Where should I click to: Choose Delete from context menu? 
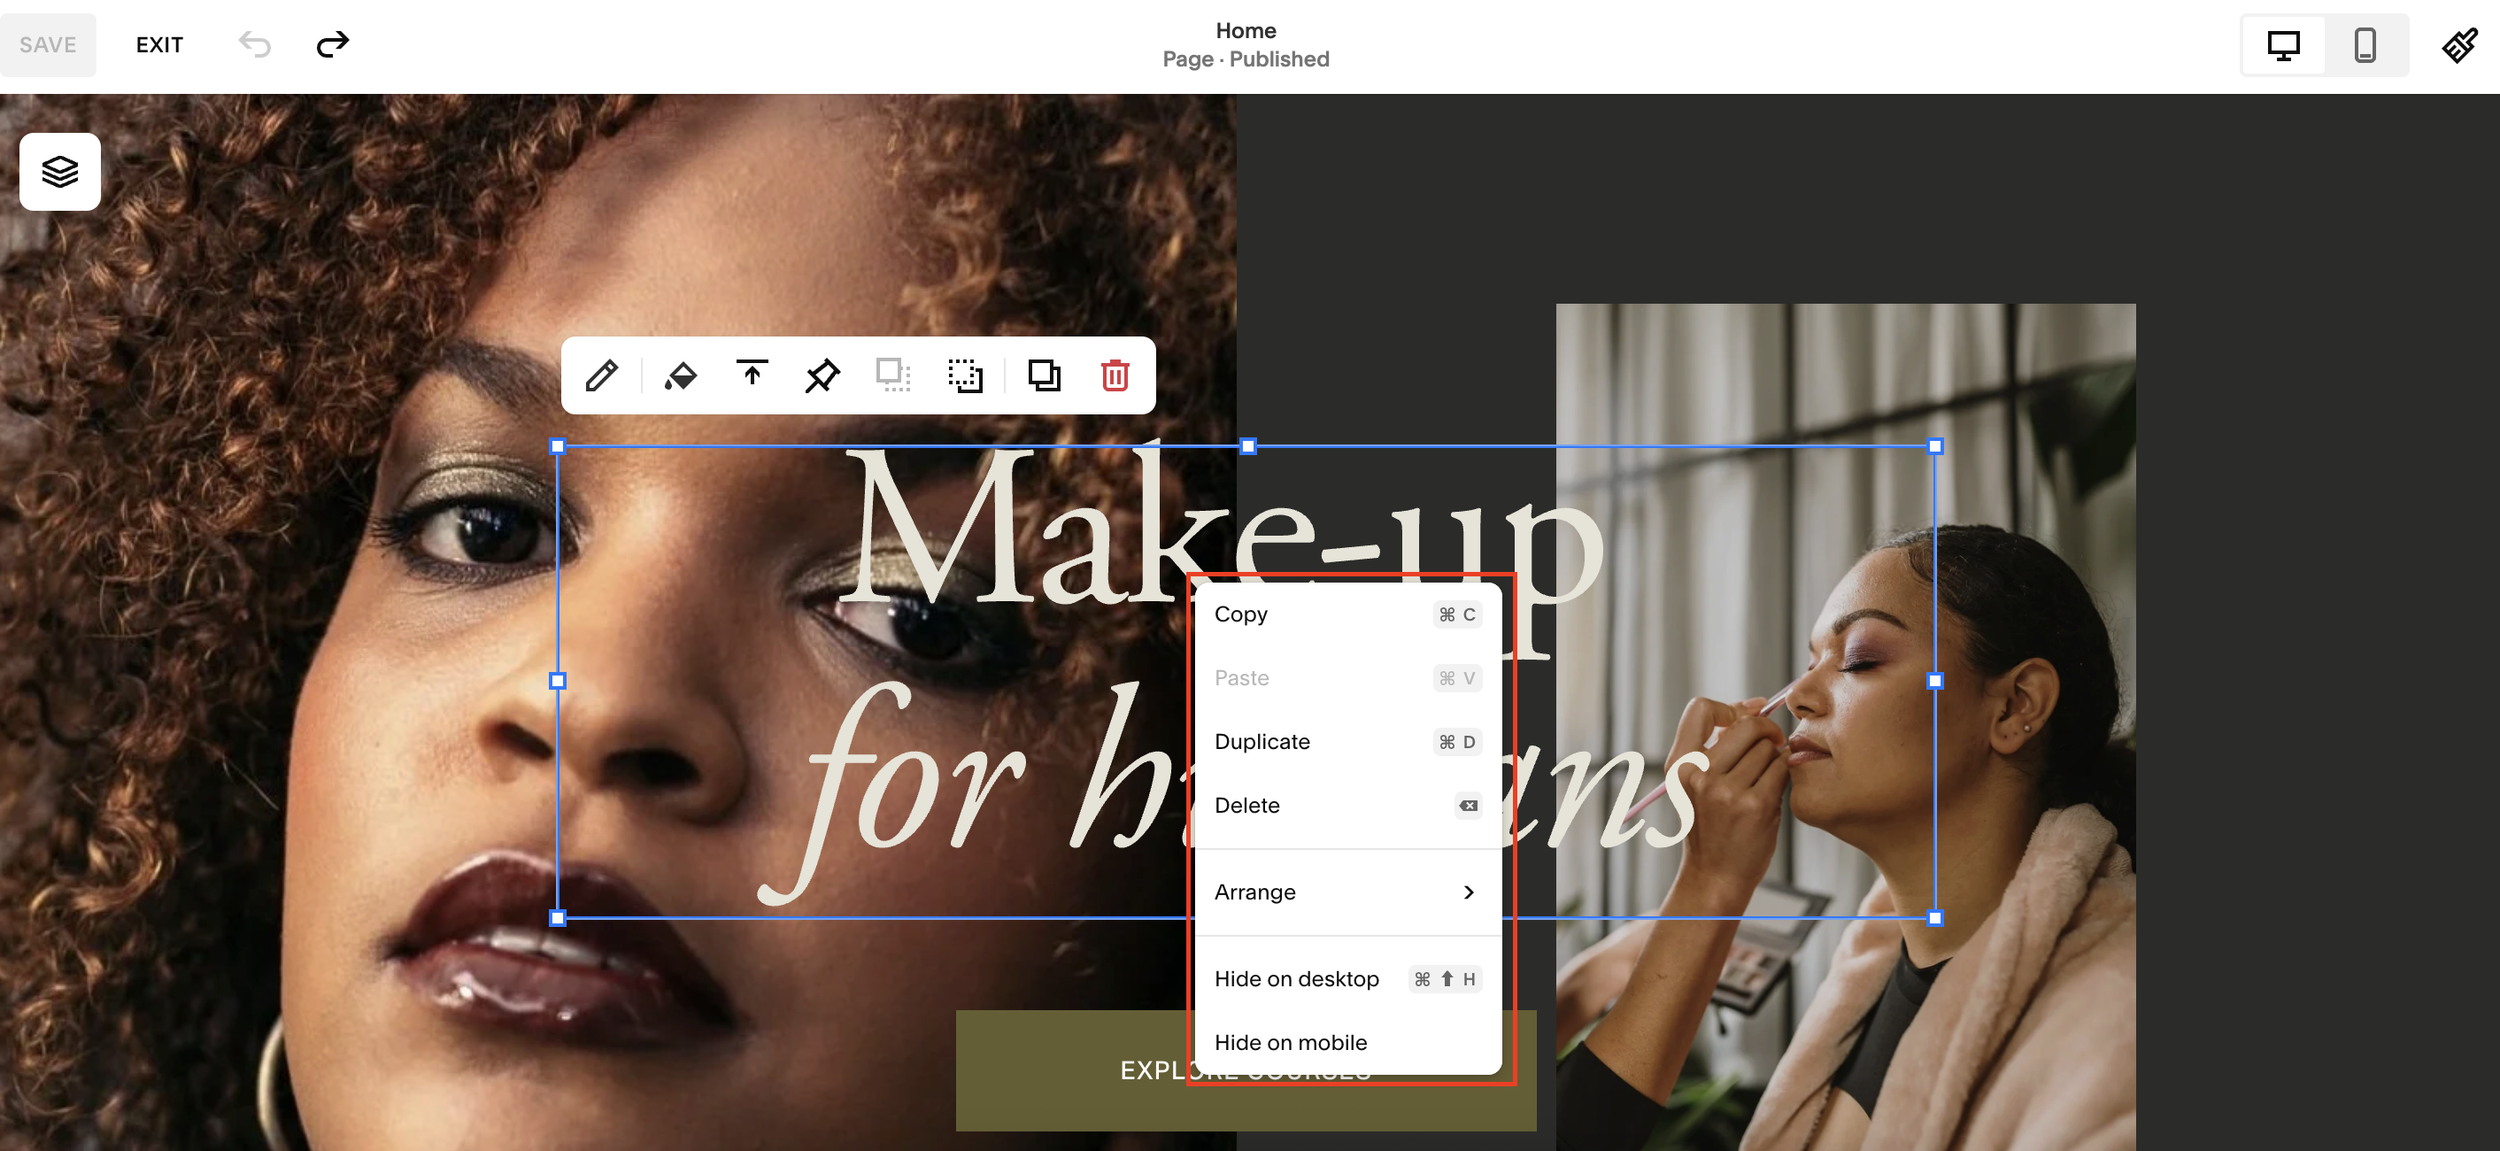pyautogui.click(x=1247, y=806)
